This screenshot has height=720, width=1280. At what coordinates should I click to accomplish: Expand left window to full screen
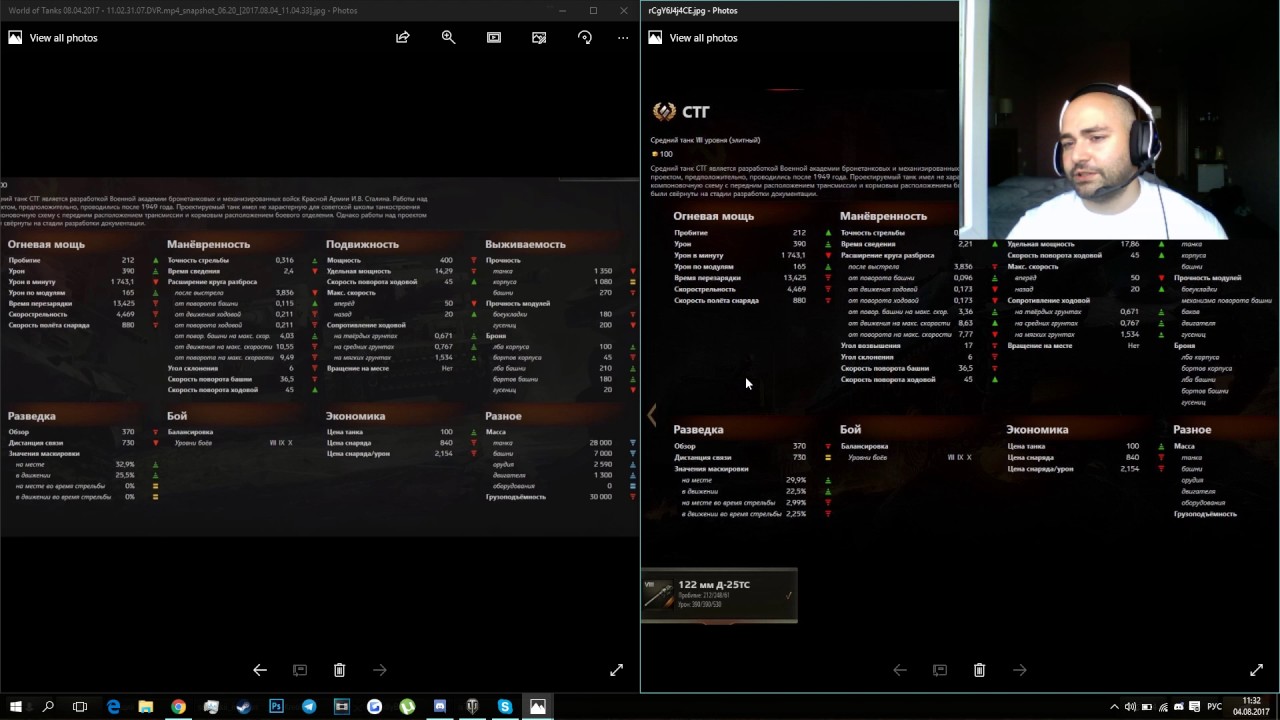pyautogui.click(x=616, y=670)
